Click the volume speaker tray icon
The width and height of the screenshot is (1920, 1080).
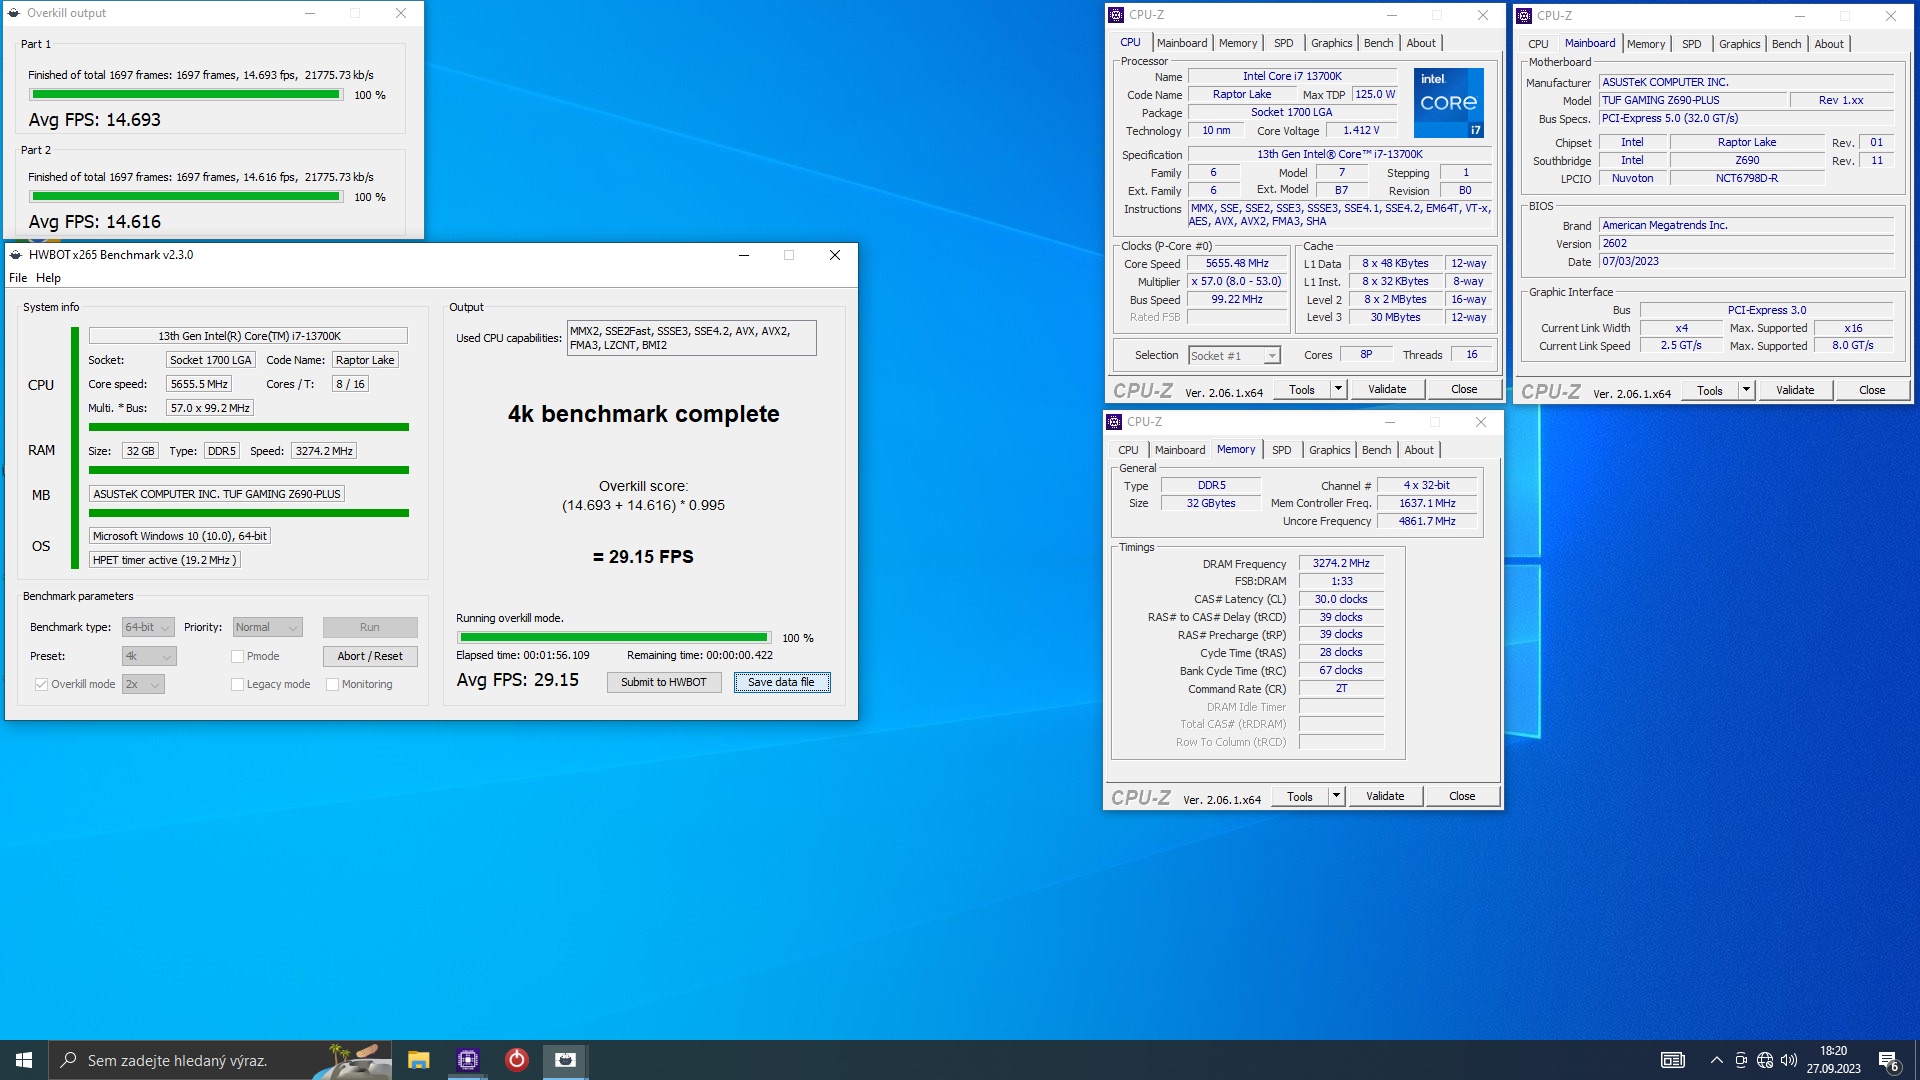tap(1789, 1060)
